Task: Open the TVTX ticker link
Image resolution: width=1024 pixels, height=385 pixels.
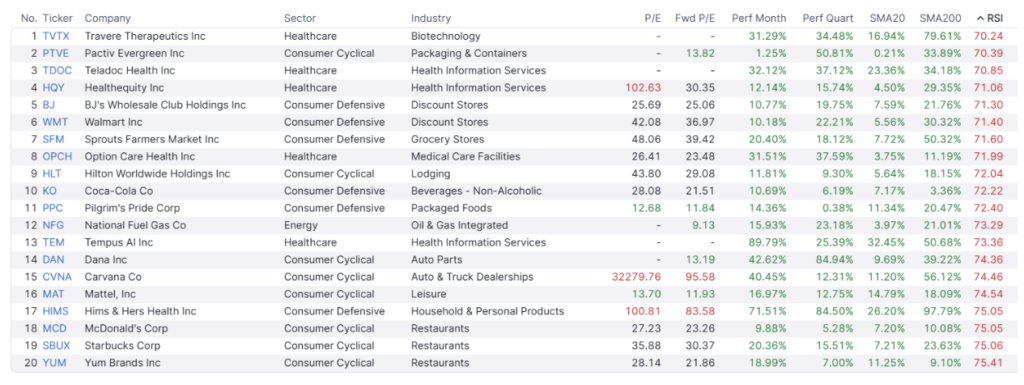Action: (56, 36)
